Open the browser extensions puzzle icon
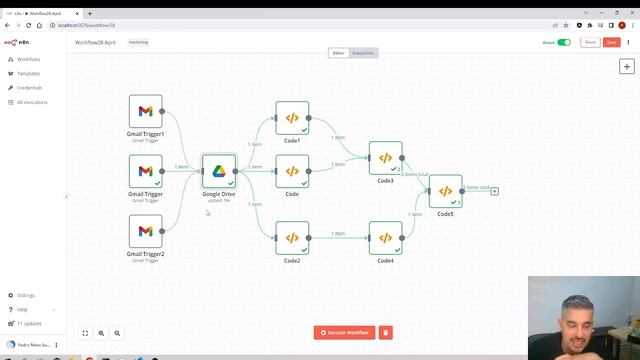640x360 pixels. click(x=590, y=25)
